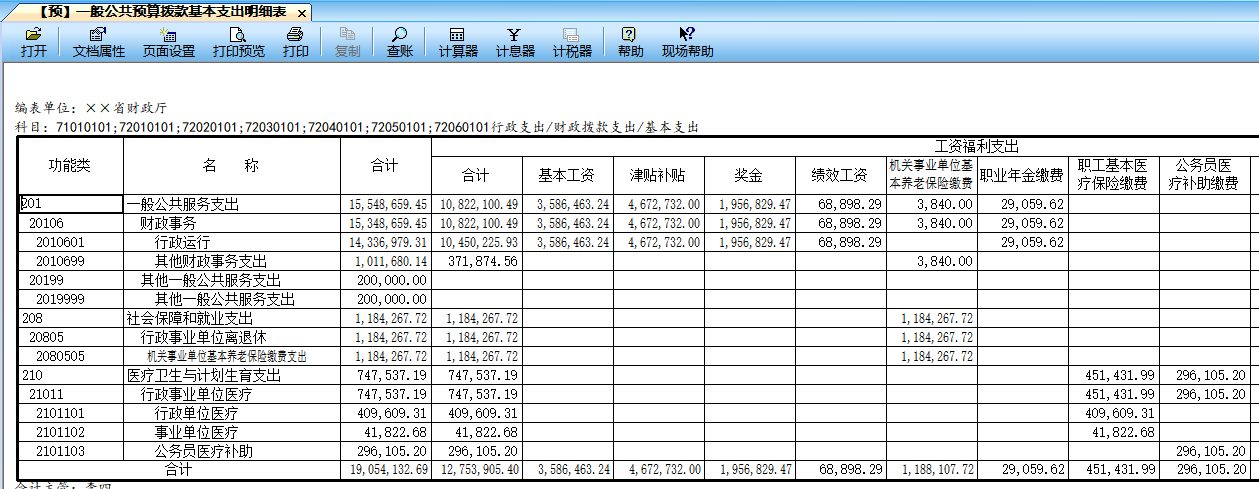
Task: Click the 公务员医疗补助缴费 column header
Action: click(1204, 175)
